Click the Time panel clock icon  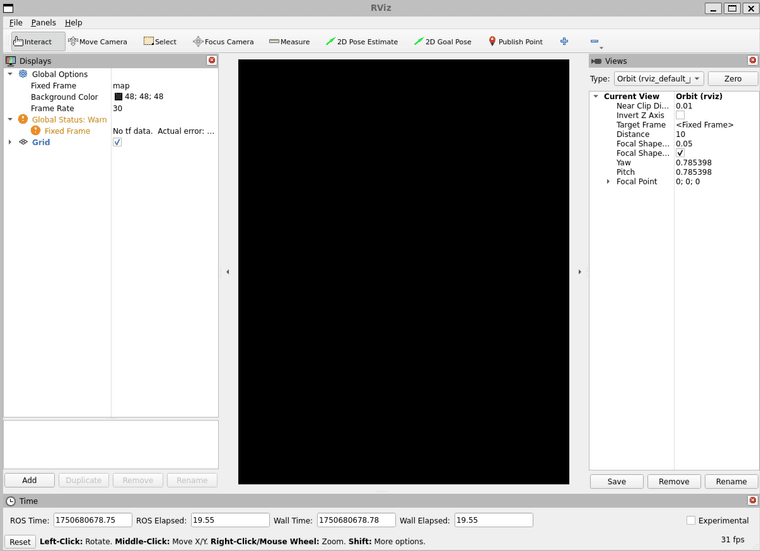[x=11, y=501]
